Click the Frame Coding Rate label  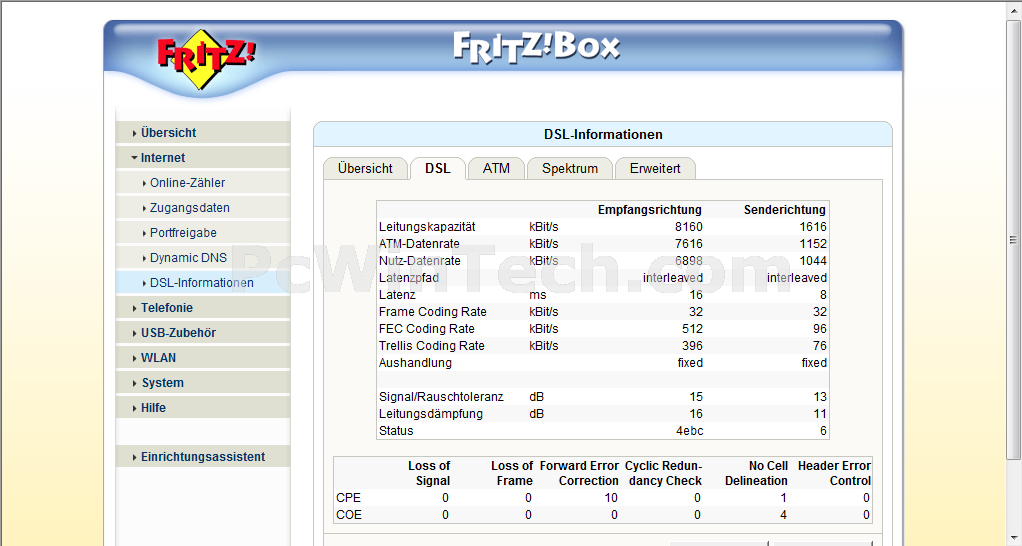(433, 311)
